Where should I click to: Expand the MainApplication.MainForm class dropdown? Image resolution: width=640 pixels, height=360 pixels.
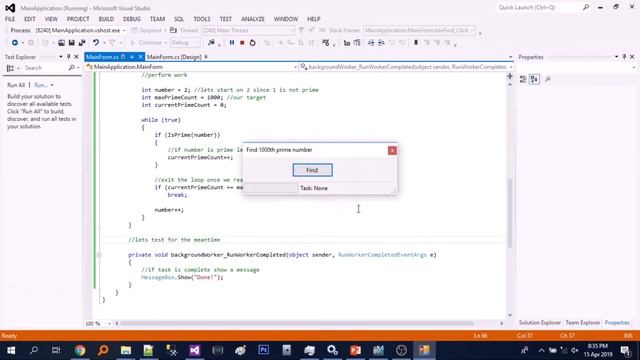296,67
